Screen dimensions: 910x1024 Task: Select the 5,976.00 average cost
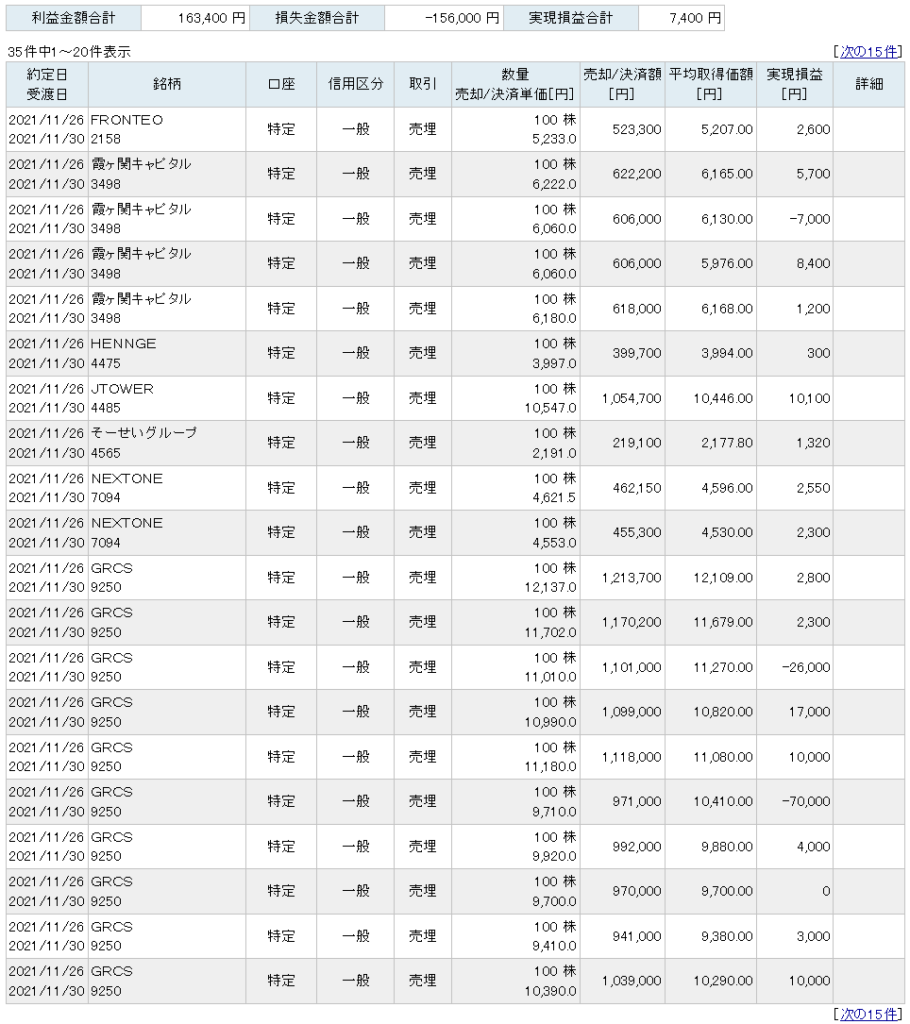727,264
